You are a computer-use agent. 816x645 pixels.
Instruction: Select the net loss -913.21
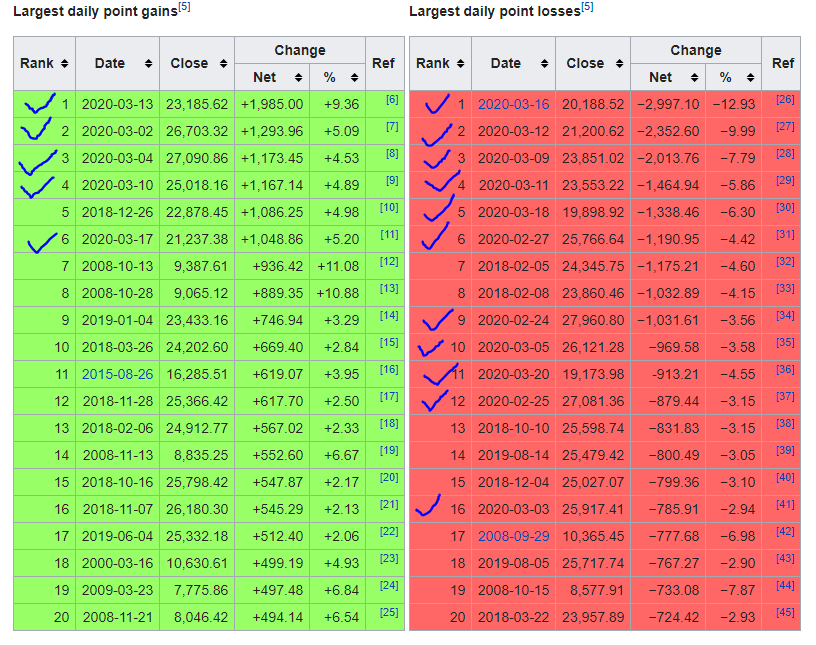tap(675, 374)
